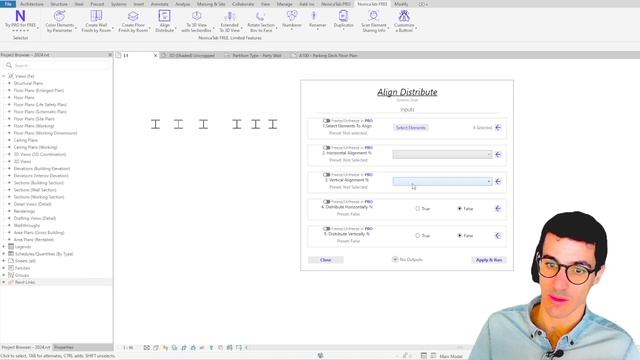640x360 pixels.
Task: Select Ceiling Plans (Working) tree item
Action: (35, 147)
